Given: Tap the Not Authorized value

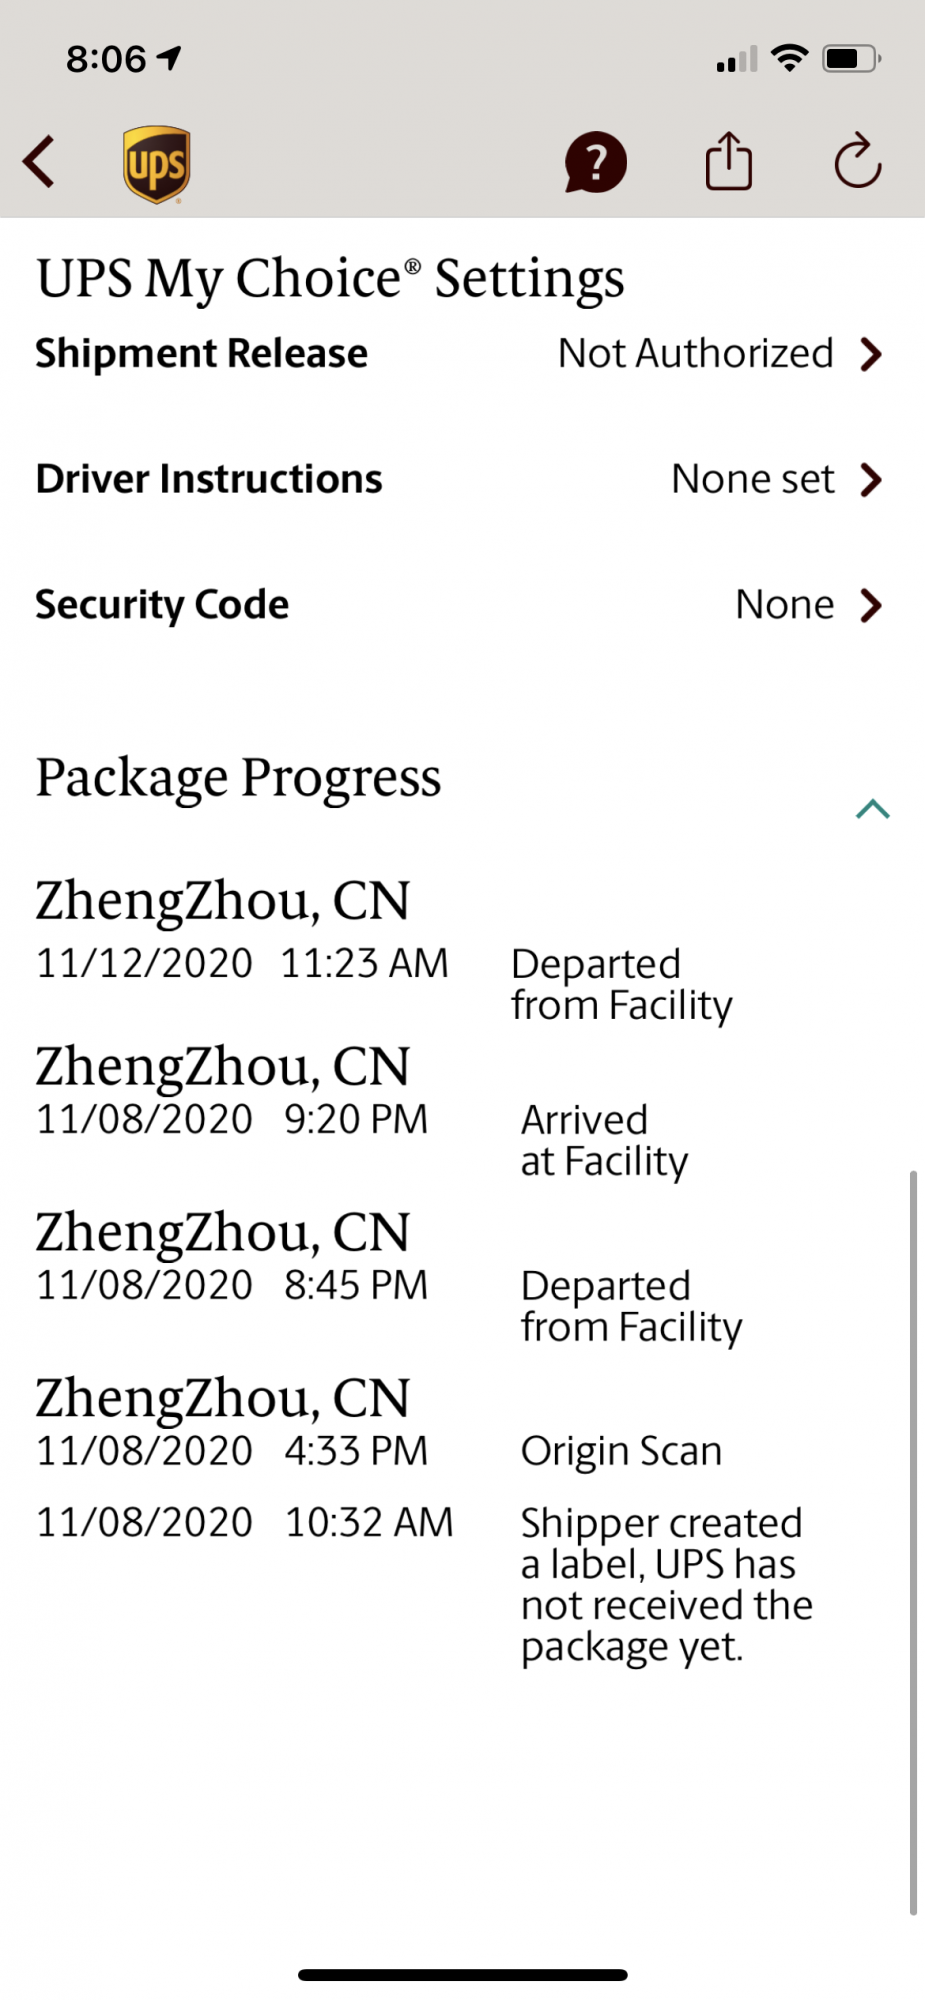Looking at the screenshot, I should coord(695,354).
